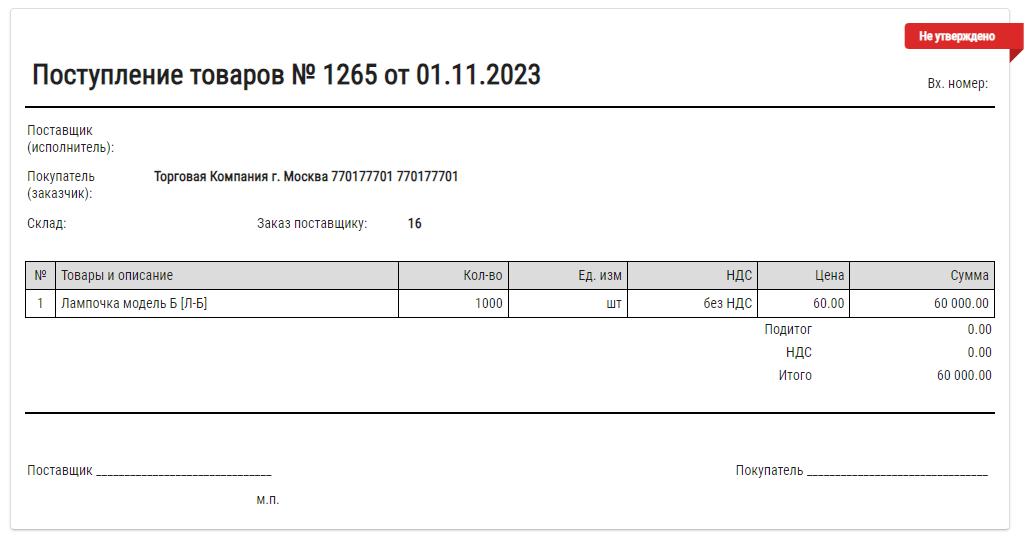Select buyer name 'Торговая Компания г. Москва'
Screen dimensions: 1031x542
(x=241, y=176)
